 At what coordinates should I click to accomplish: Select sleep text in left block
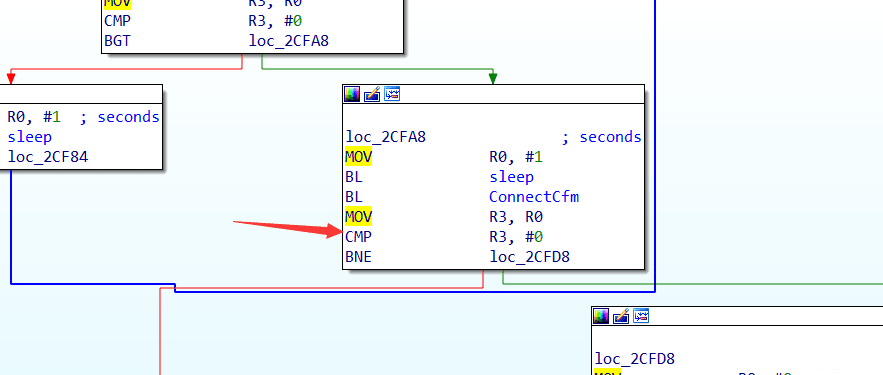pos(30,137)
